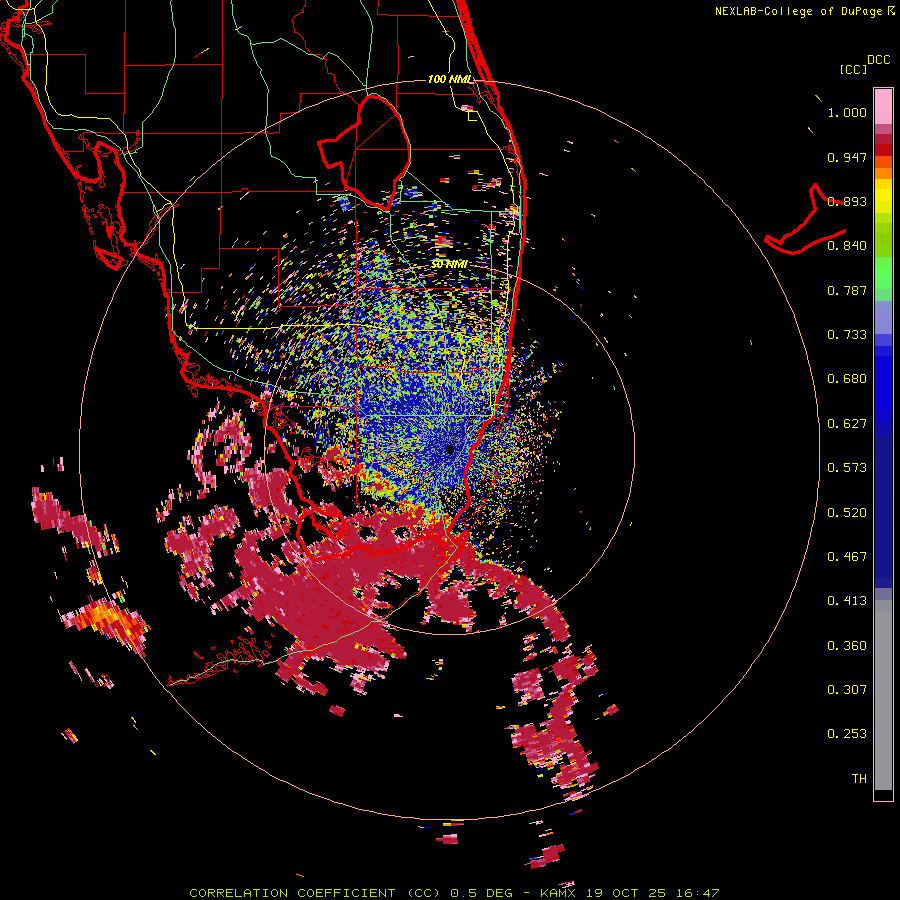Click the 0.733 colorbar value
900x900 pixels.
click(x=847, y=335)
